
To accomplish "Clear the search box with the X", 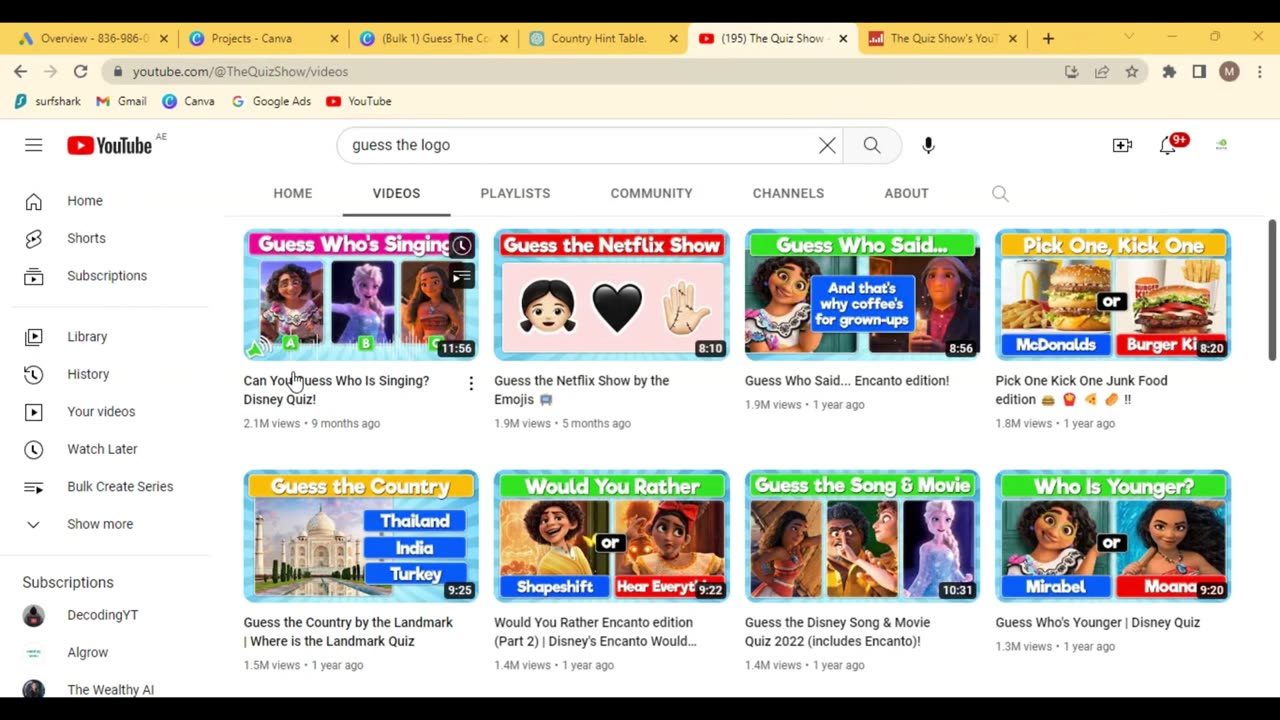I will 827,145.
